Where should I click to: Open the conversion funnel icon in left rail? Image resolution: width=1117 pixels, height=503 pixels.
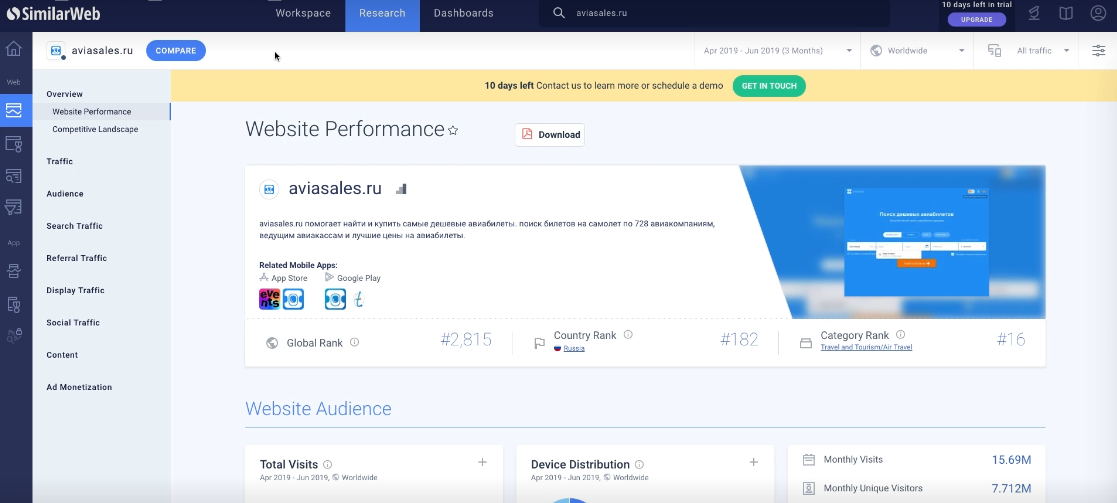tap(14, 207)
